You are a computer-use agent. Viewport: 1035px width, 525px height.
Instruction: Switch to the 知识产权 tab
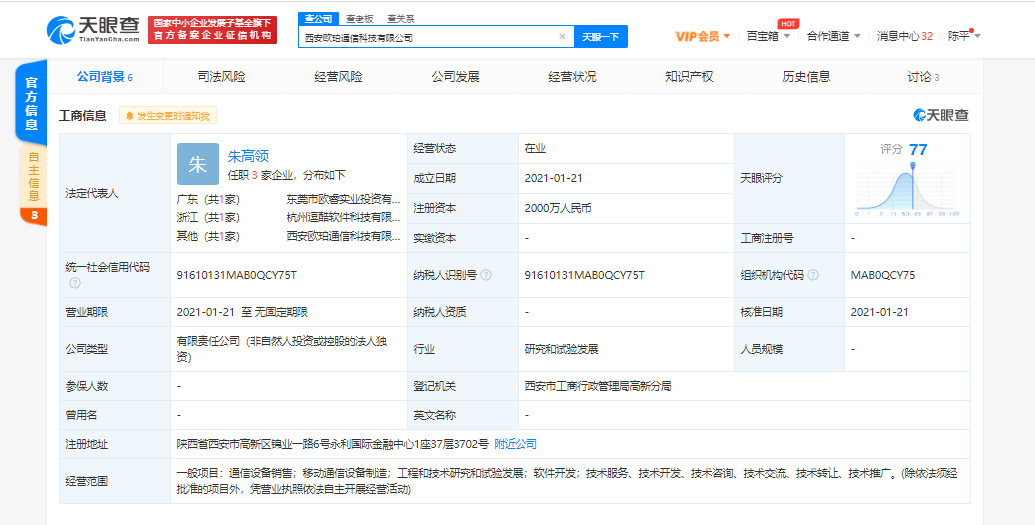pos(689,77)
